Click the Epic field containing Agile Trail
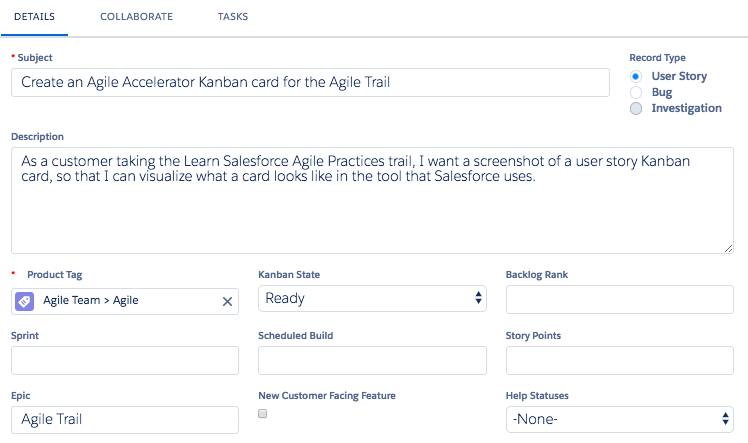This screenshot has width=748, height=443. point(125,420)
